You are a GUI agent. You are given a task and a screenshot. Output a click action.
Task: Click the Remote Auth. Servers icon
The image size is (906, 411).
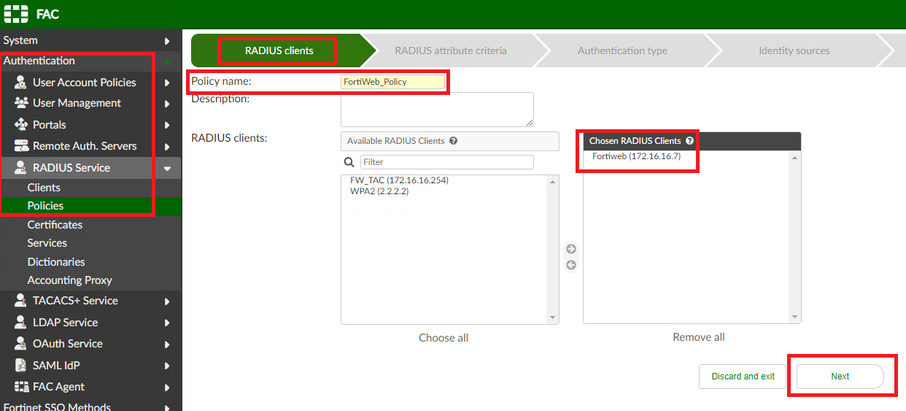[x=21, y=146]
